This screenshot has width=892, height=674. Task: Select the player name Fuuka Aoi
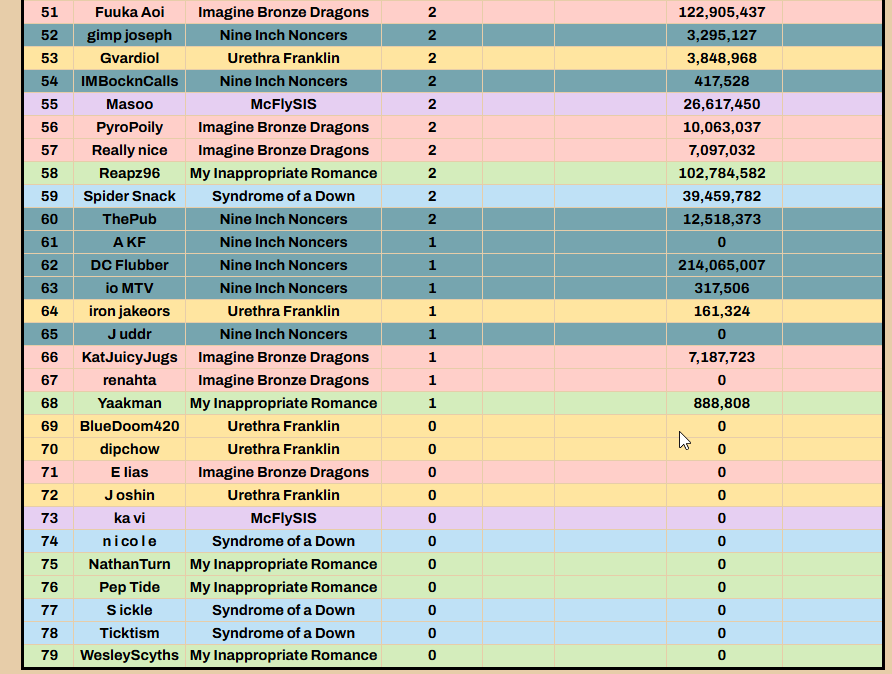point(130,12)
